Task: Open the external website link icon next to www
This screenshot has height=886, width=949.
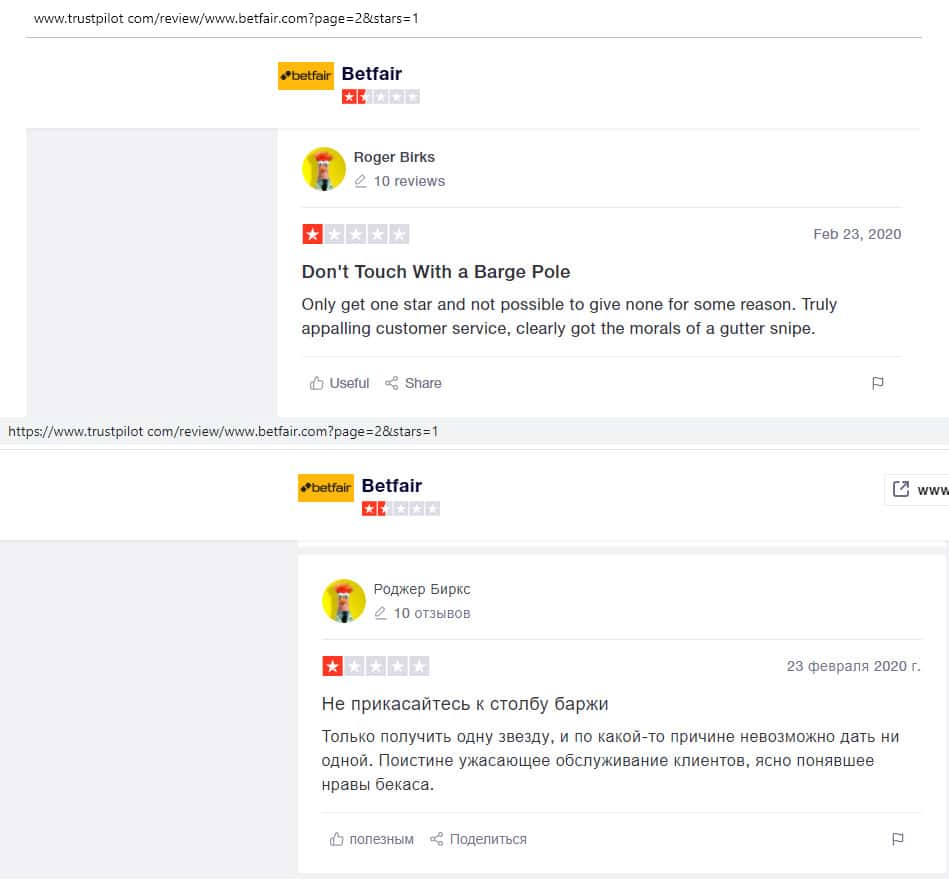Action: pos(901,489)
